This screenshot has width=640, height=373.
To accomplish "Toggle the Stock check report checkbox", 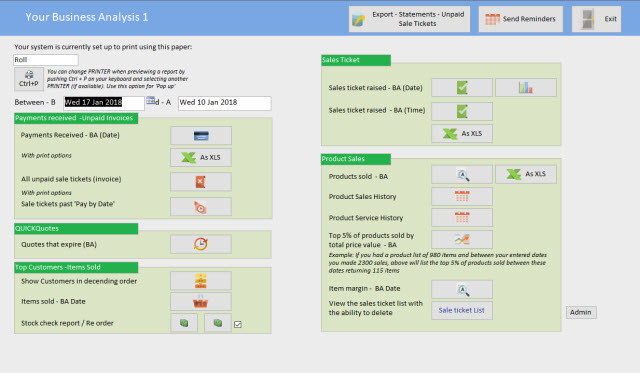I will click(x=238, y=324).
